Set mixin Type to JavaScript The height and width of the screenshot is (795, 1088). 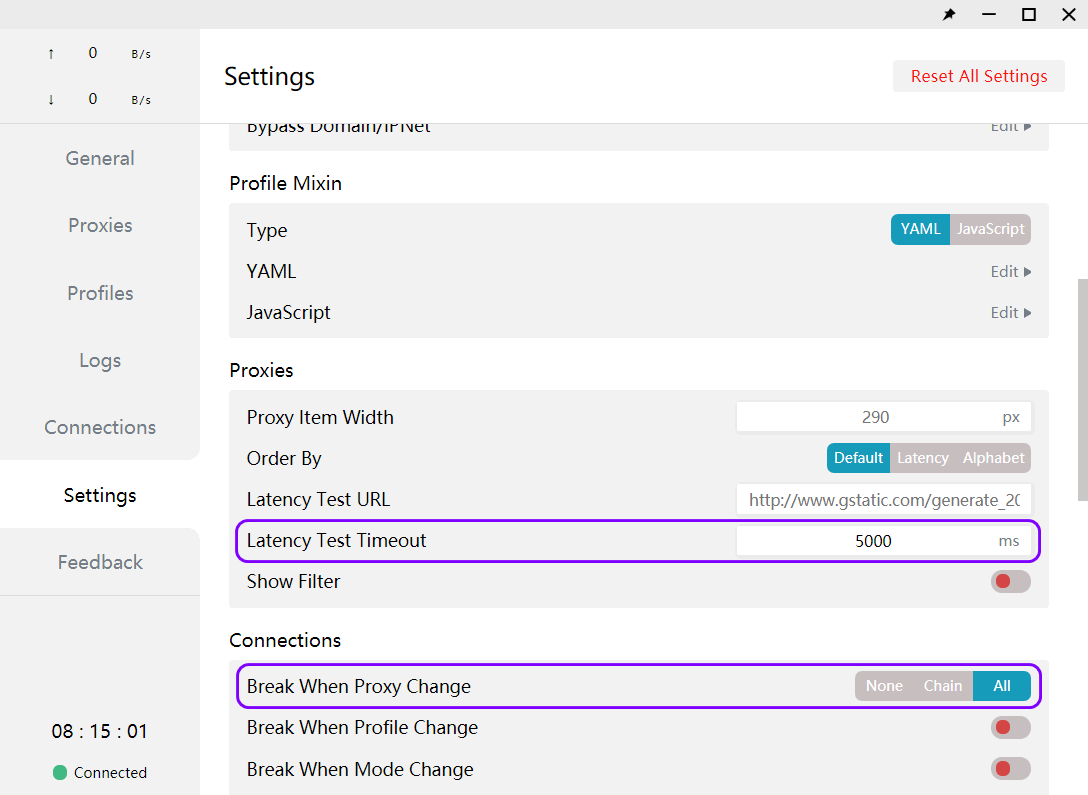[x=990, y=229]
